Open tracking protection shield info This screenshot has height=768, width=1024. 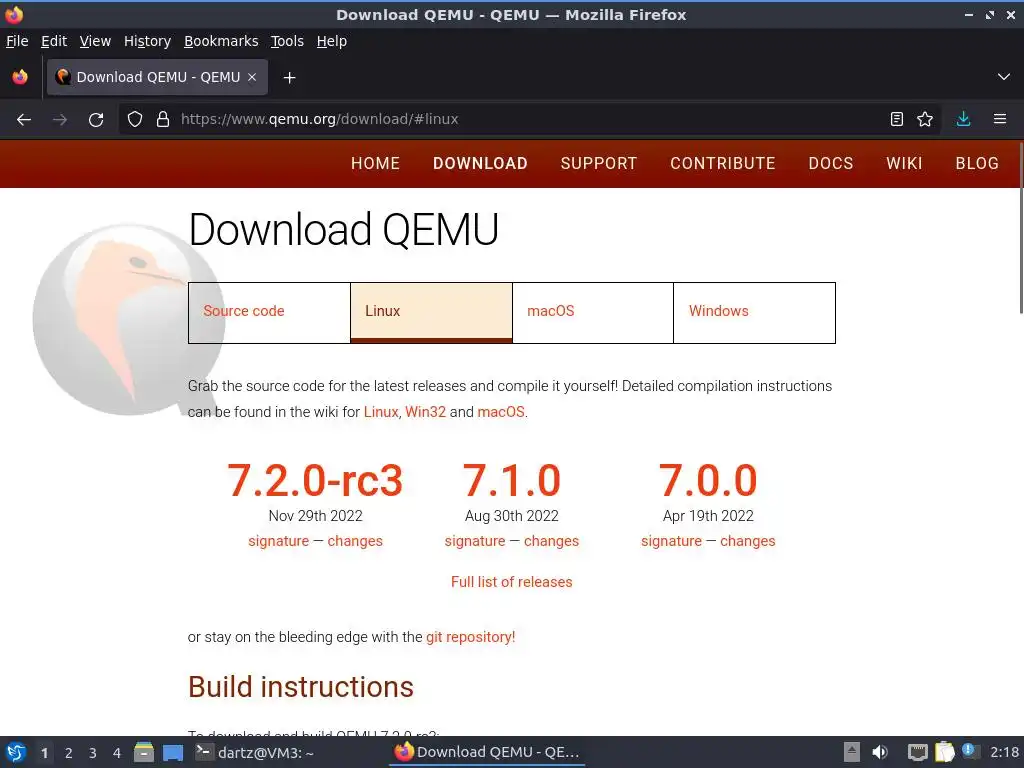(x=135, y=120)
